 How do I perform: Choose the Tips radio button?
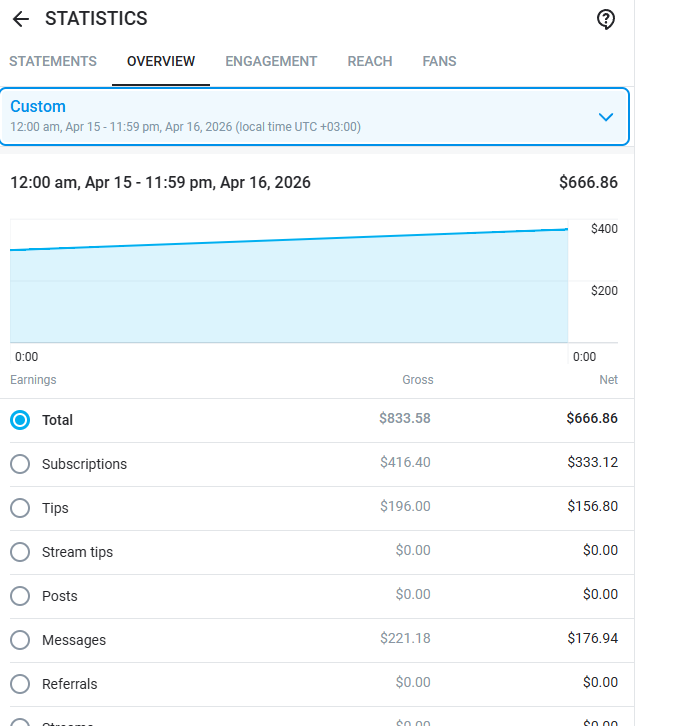(x=20, y=508)
